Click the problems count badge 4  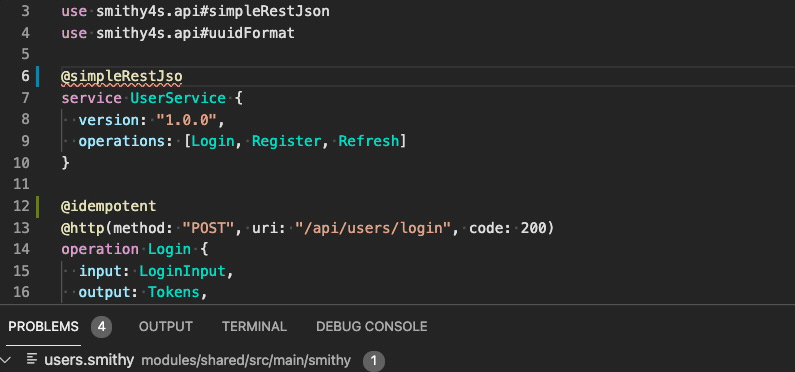(101, 326)
